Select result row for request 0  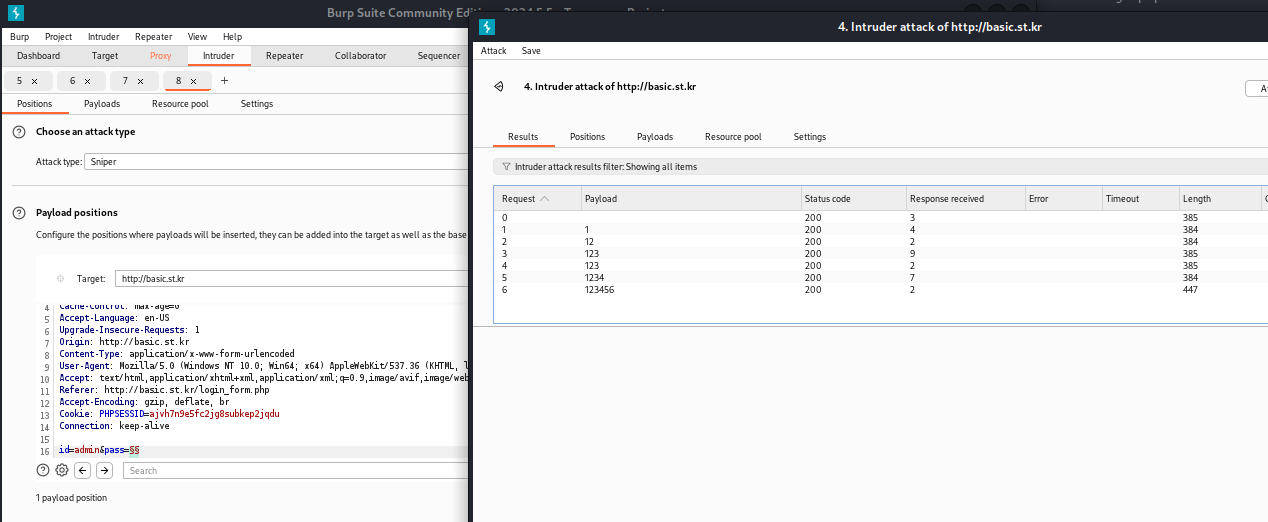pyautogui.click(x=880, y=218)
